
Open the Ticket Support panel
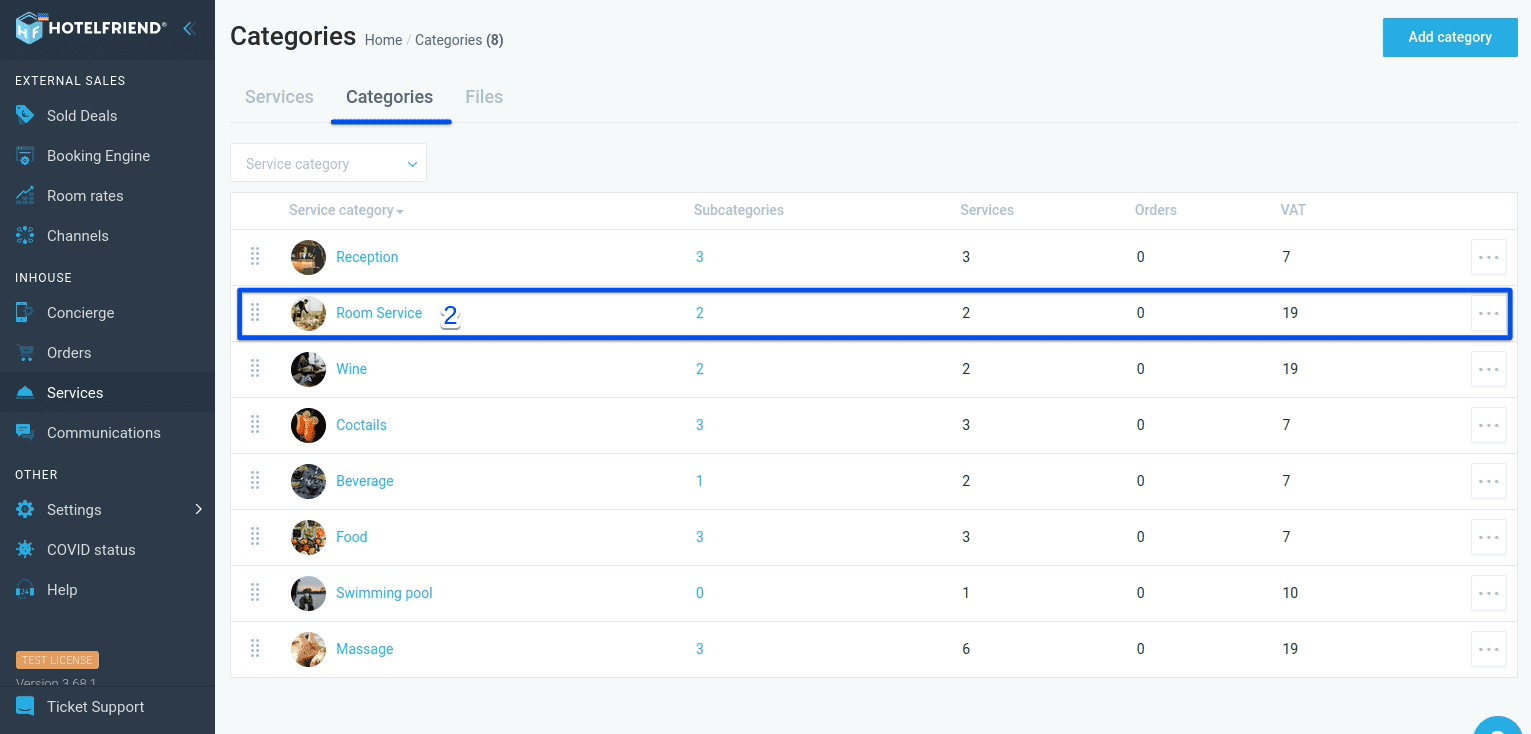94,706
